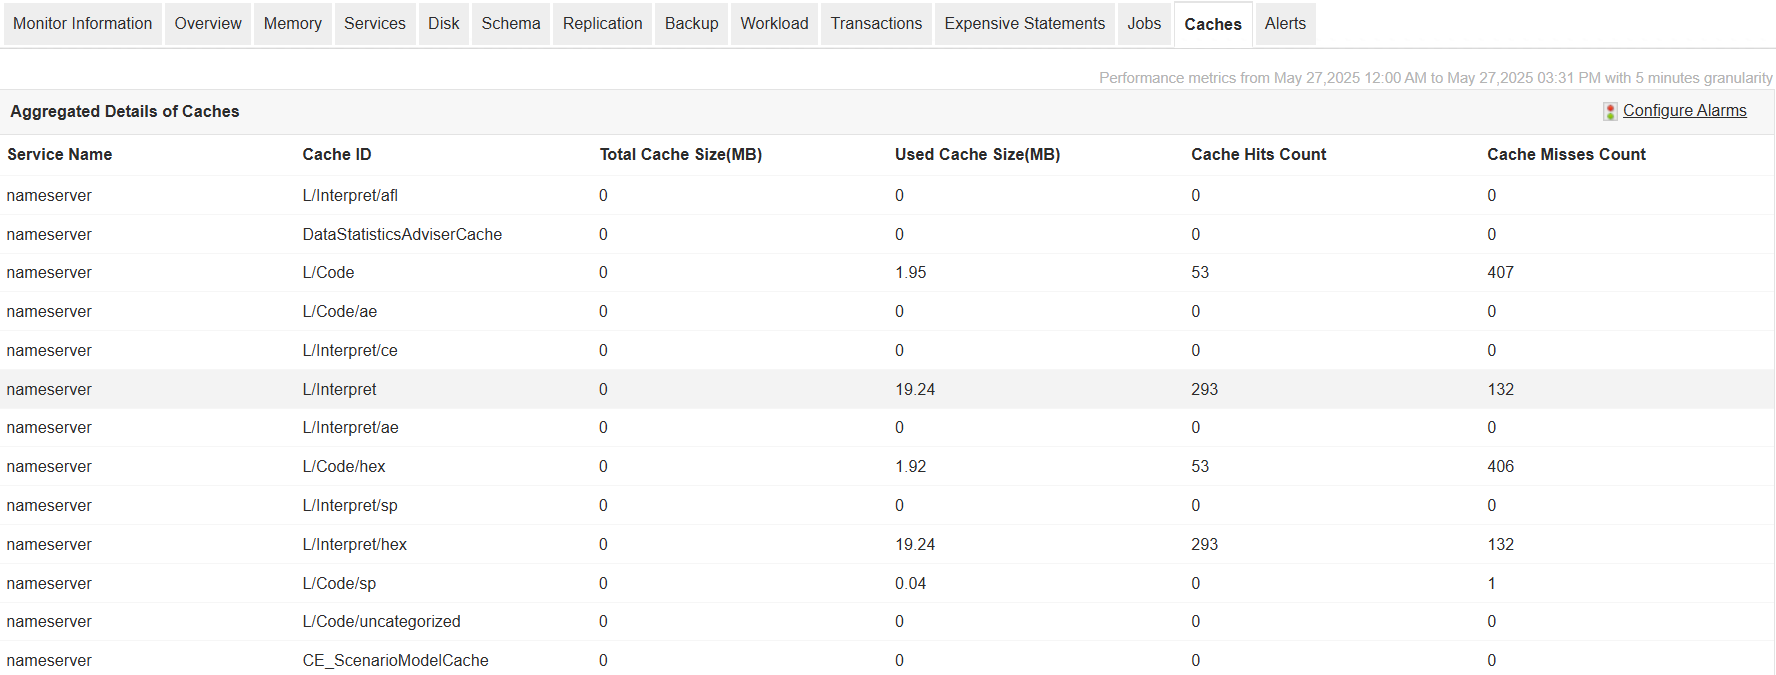The width and height of the screenshot is (1776, 675).
Task: Select the Backup tab
Action: pos(691,23)
